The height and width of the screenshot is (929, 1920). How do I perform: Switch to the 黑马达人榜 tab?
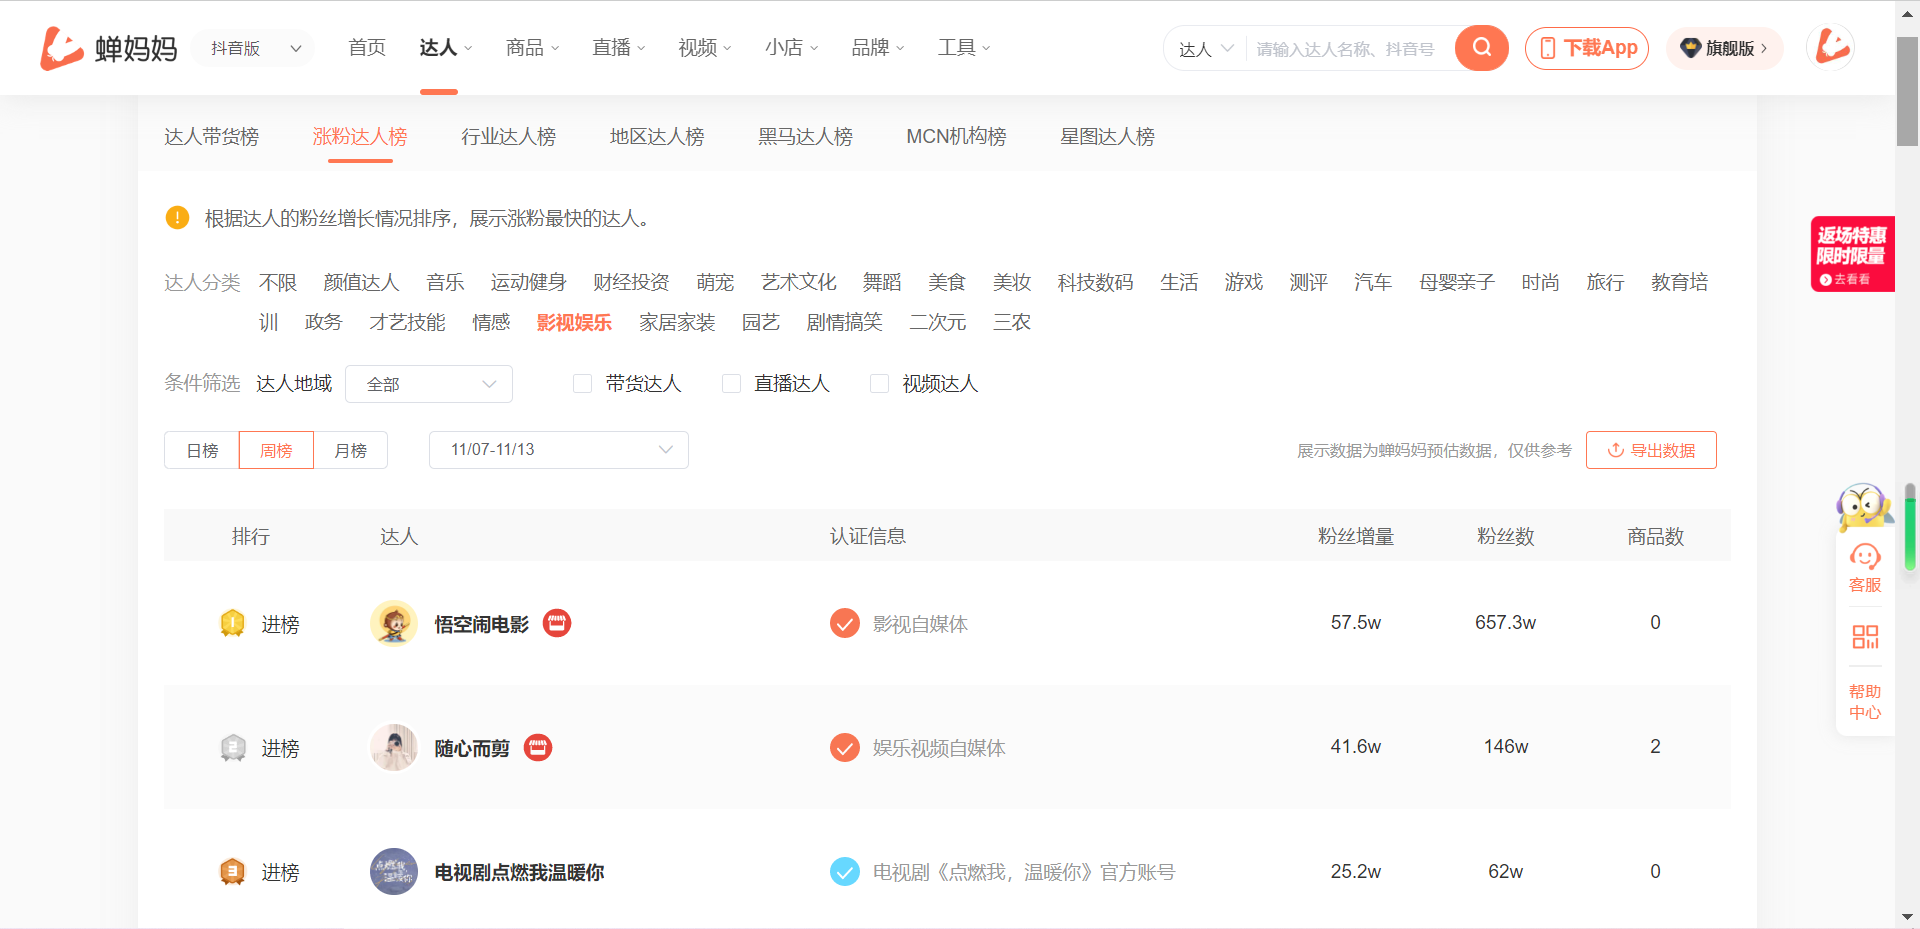pos(805,137)
